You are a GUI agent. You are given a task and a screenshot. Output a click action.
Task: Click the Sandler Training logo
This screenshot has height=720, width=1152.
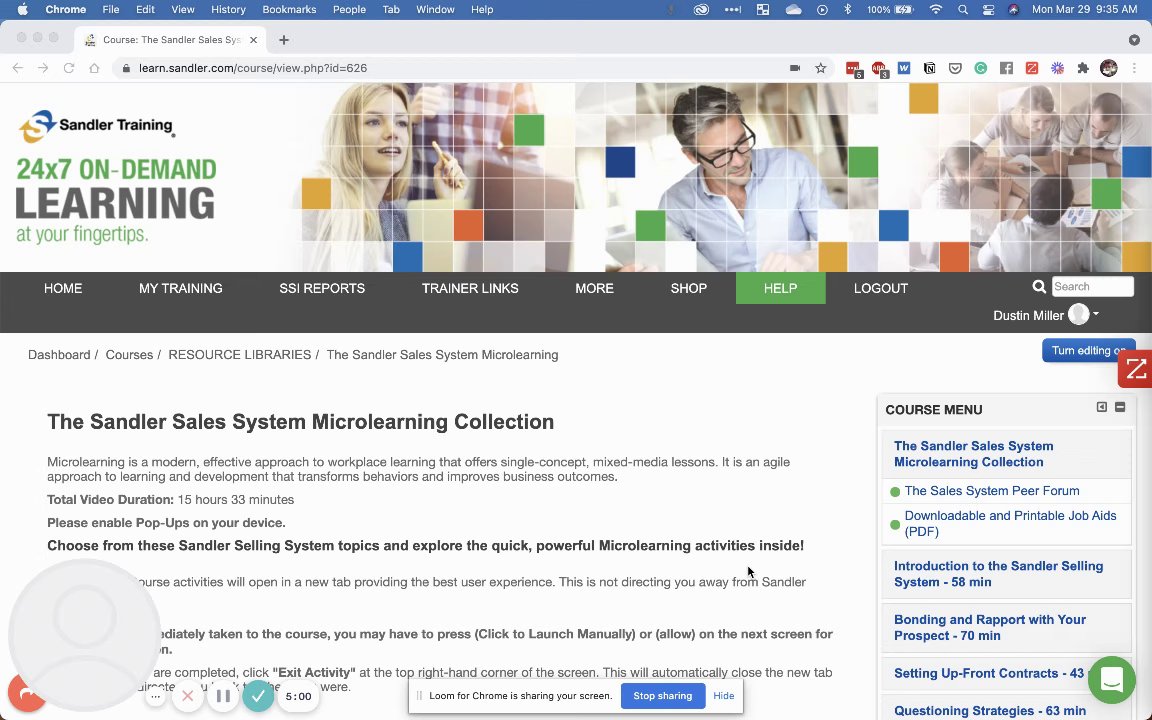[x=96, y=126]
